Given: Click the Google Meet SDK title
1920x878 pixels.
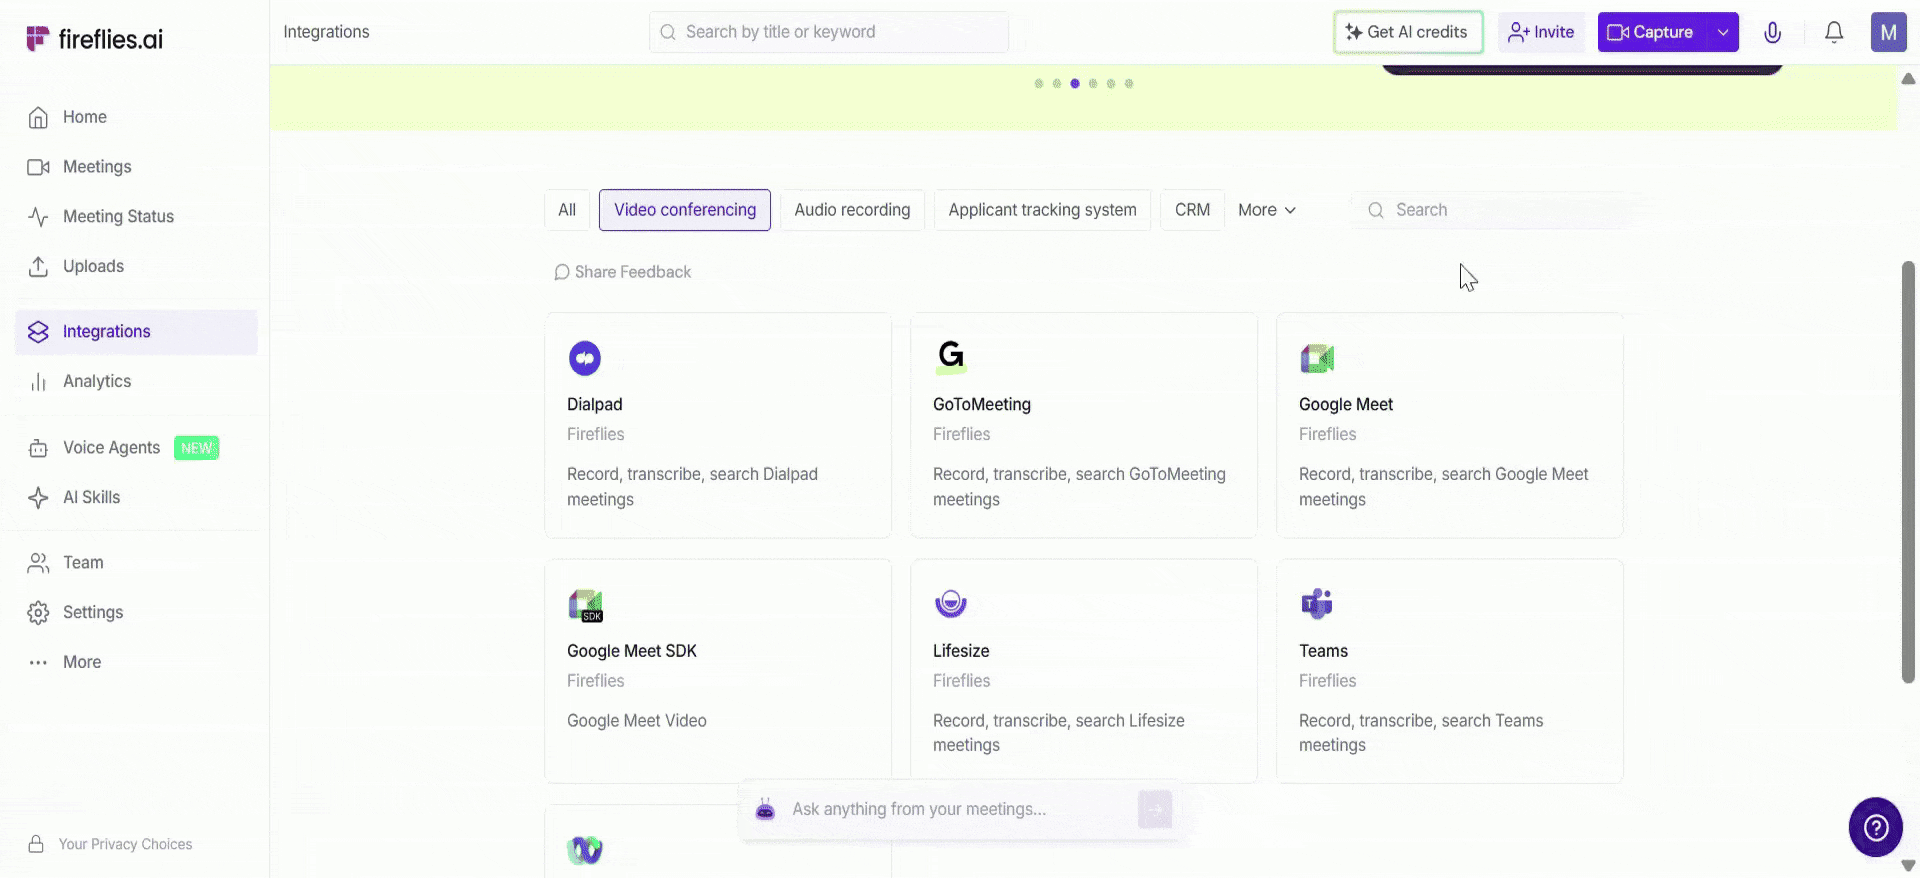Looking at the screenshot, I should 632,651.
